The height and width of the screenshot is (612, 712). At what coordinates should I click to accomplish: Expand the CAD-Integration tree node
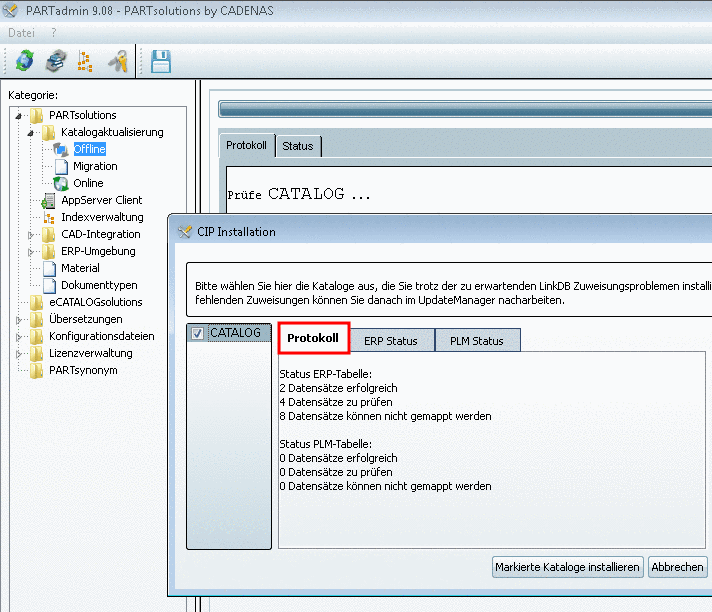tap(31, 235)
